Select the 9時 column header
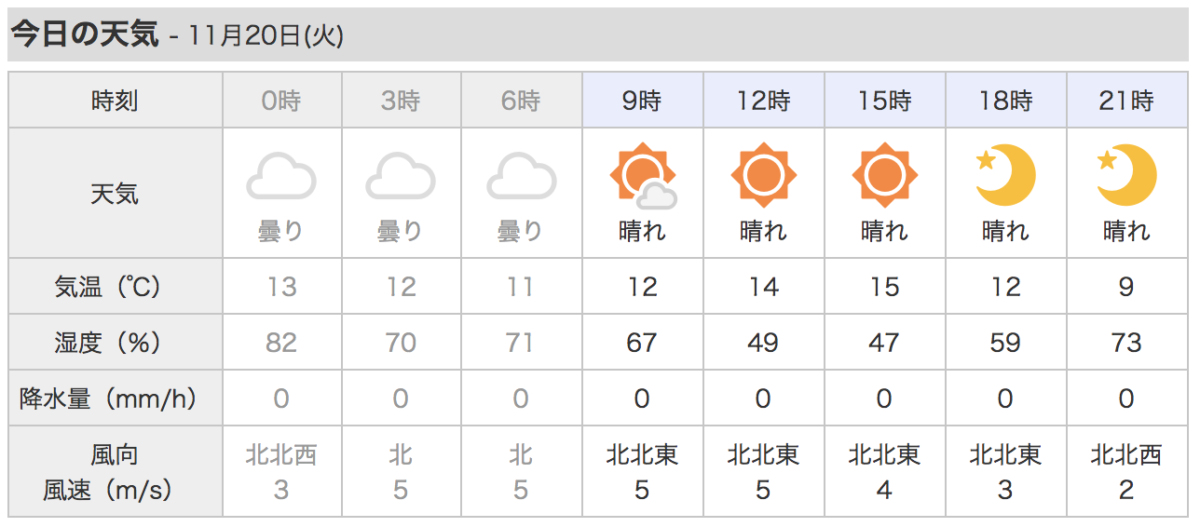The image size is (1200, 527). [x=642, y=101]
